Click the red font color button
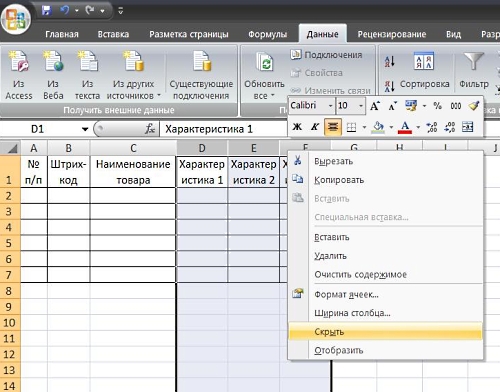The height and width of the screenshot is (392, 500). click(x=405, y=127)
